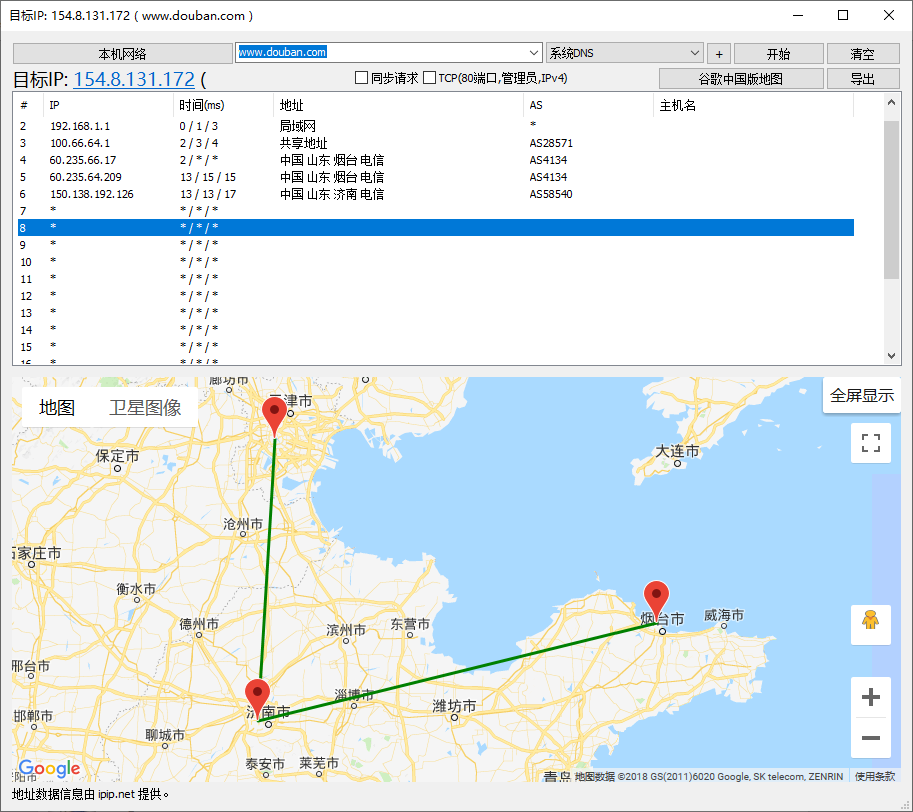The image size is (913, 812).
Task: Select hop row 12
Action: point(436,296)
